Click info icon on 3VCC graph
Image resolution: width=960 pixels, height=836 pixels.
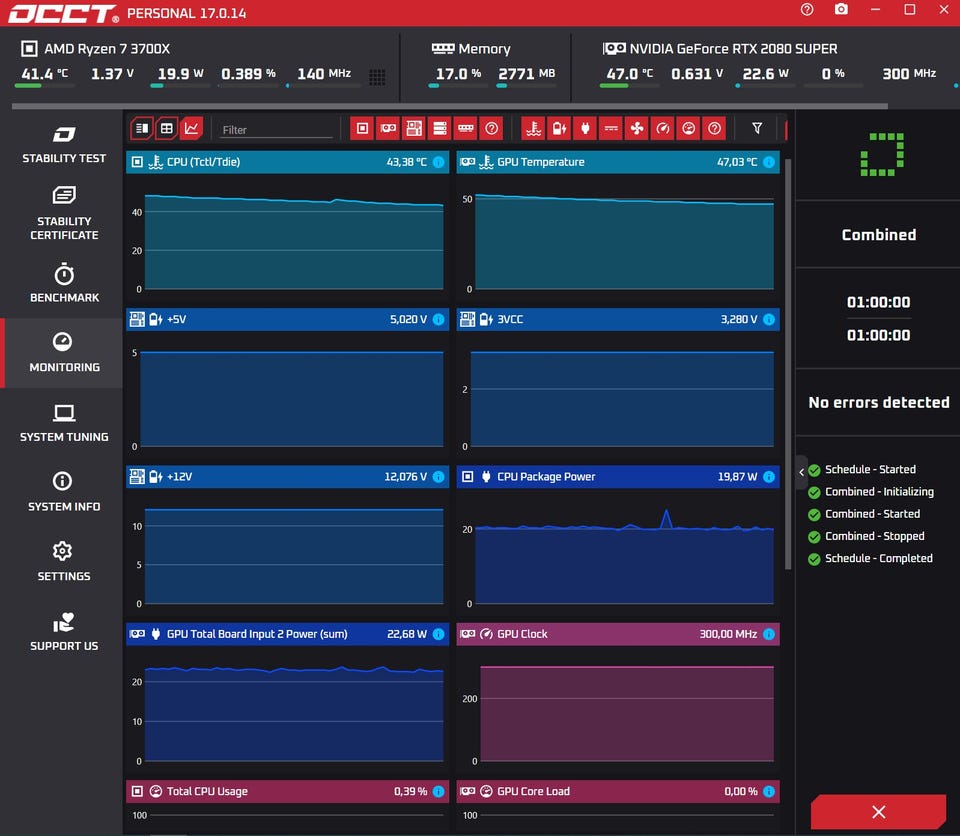(x=769, y=320)
